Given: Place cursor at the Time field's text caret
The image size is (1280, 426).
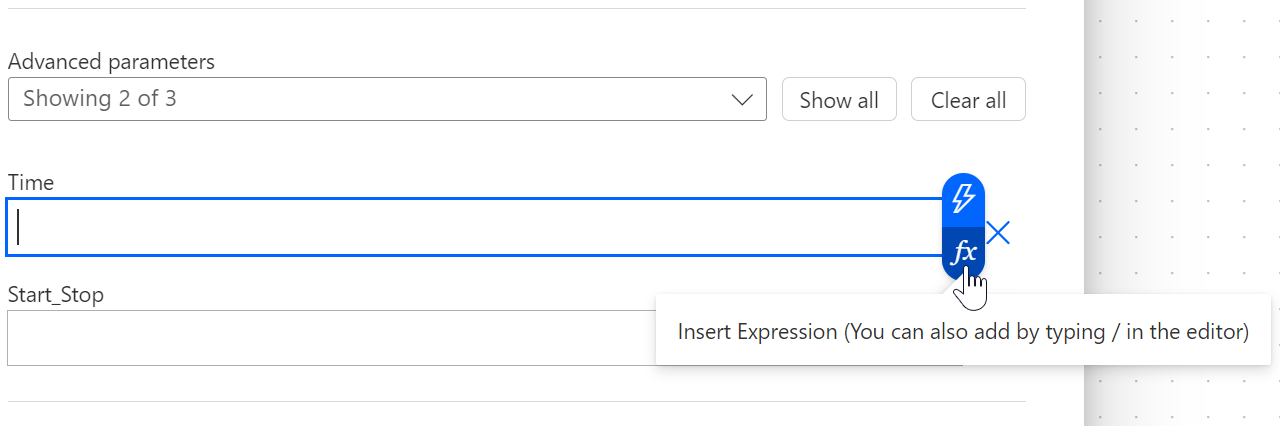Looking at the screenshot, I should [19, 228].
